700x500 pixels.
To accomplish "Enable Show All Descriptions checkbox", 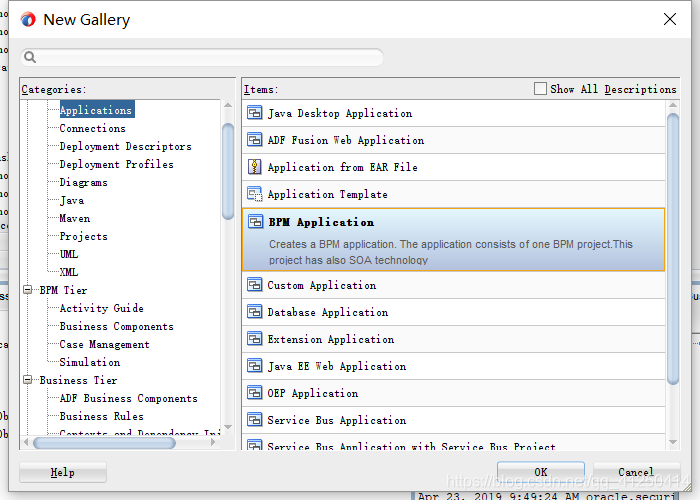I will tap(540, 88).
